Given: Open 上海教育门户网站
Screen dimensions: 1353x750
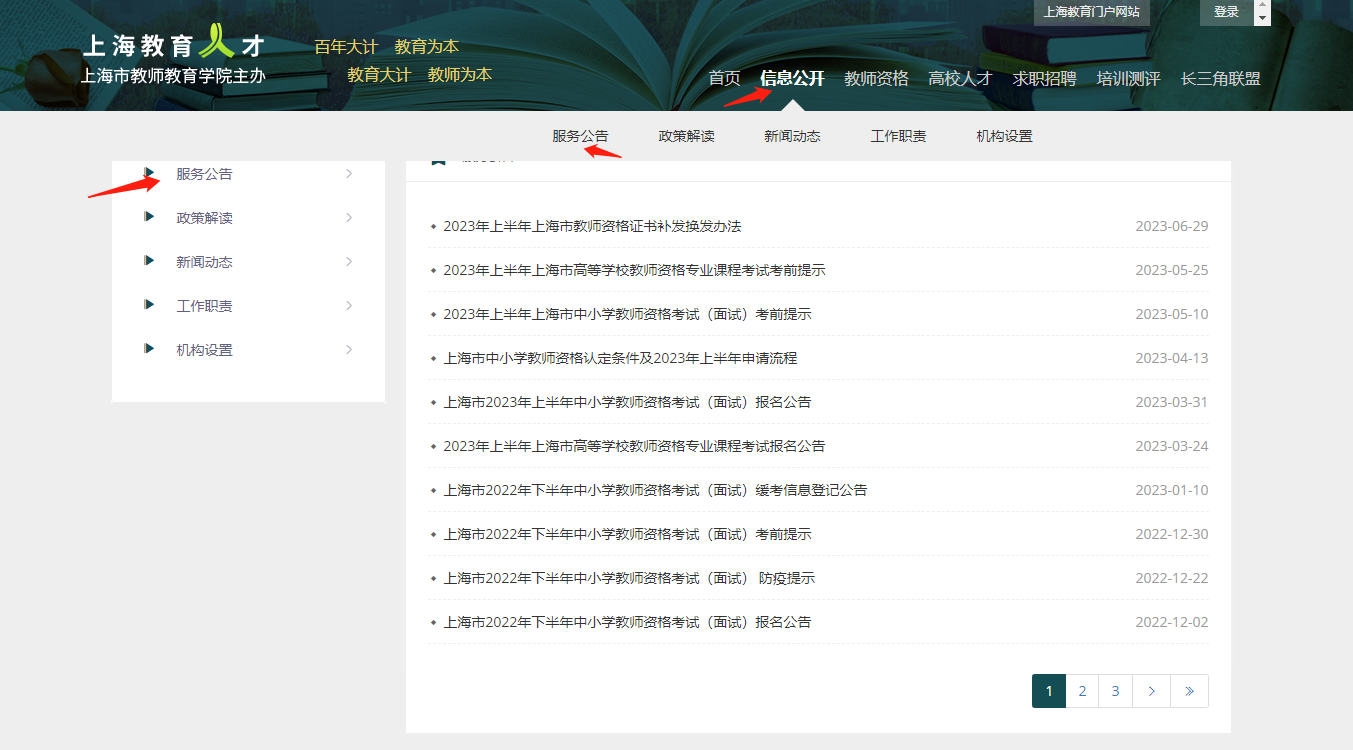Looking at the screenshot, I should click(1091, 13).
